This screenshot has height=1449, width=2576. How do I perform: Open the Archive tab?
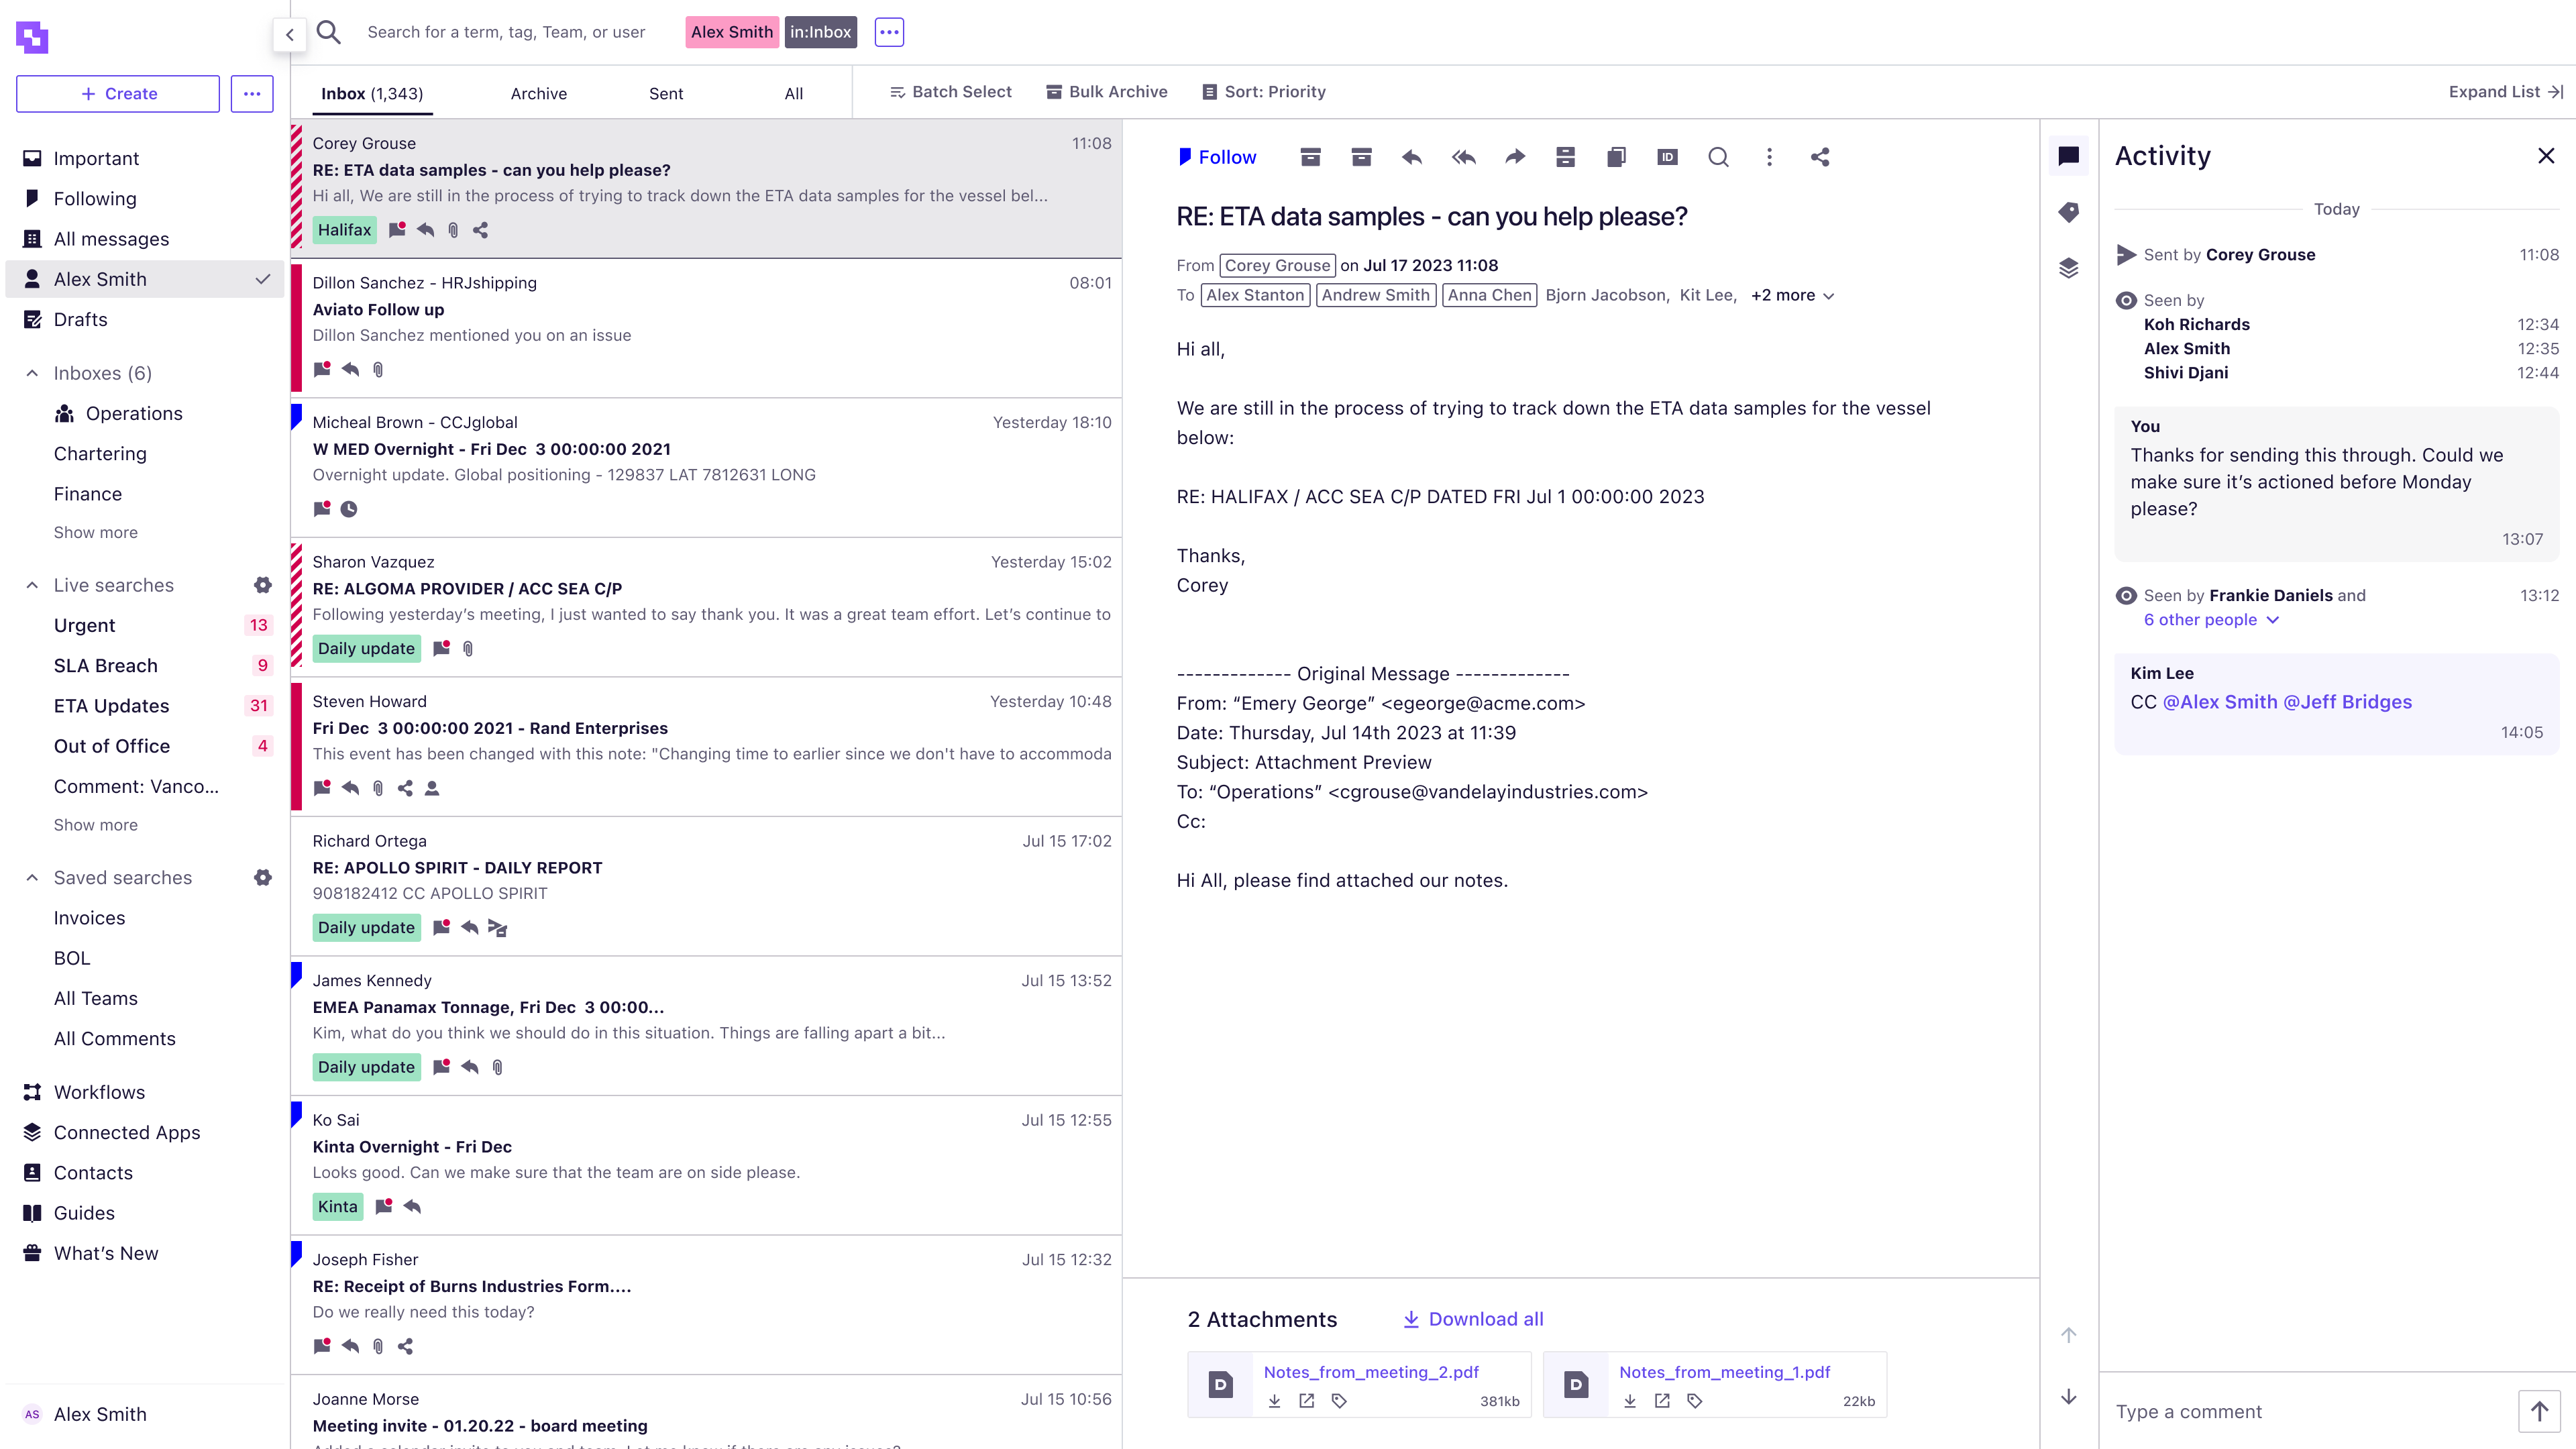point(538,93)
